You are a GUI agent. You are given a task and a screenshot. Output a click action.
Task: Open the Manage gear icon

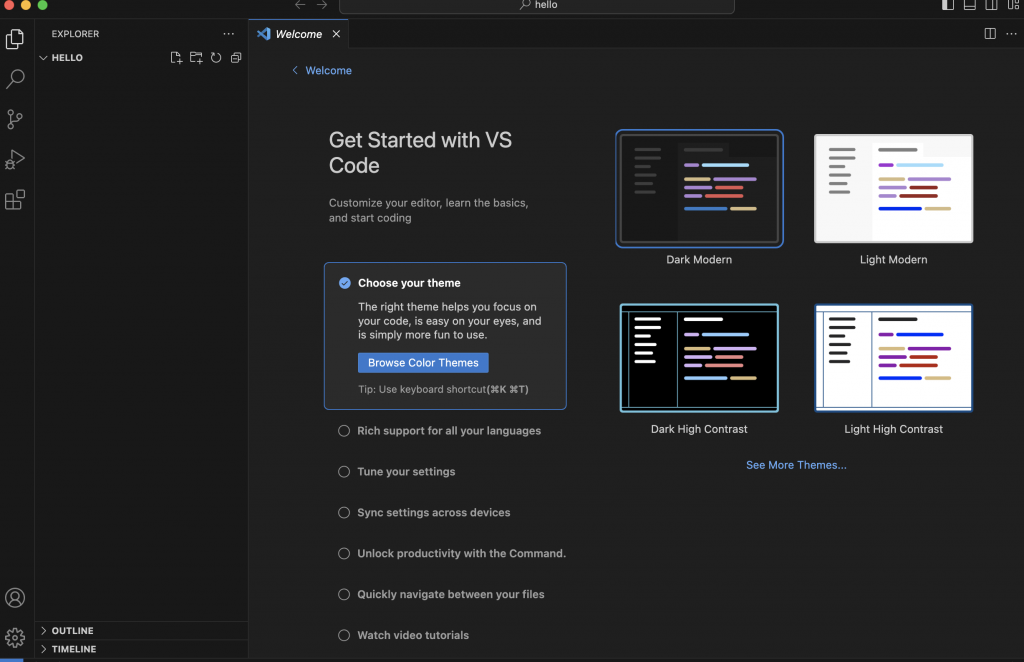tap(15, 637)
